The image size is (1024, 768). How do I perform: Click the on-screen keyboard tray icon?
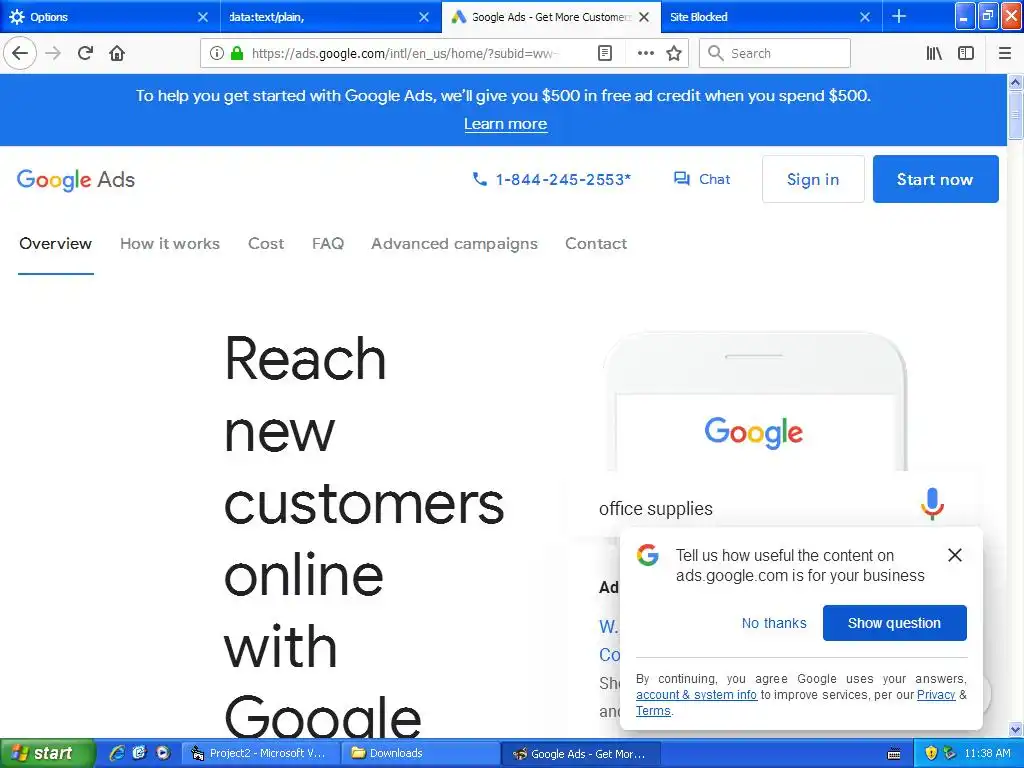pos(895,754)
